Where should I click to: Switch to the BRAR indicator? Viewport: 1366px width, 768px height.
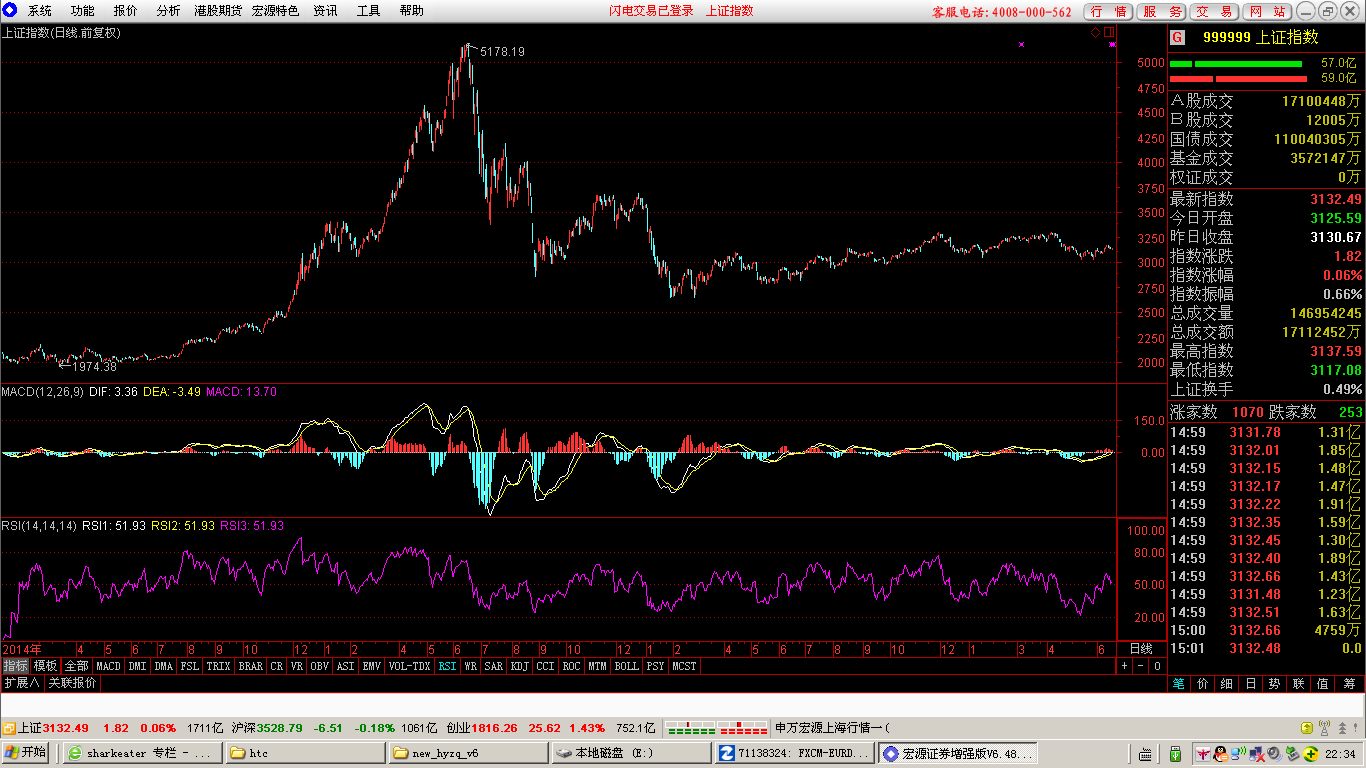click(251, 665)
